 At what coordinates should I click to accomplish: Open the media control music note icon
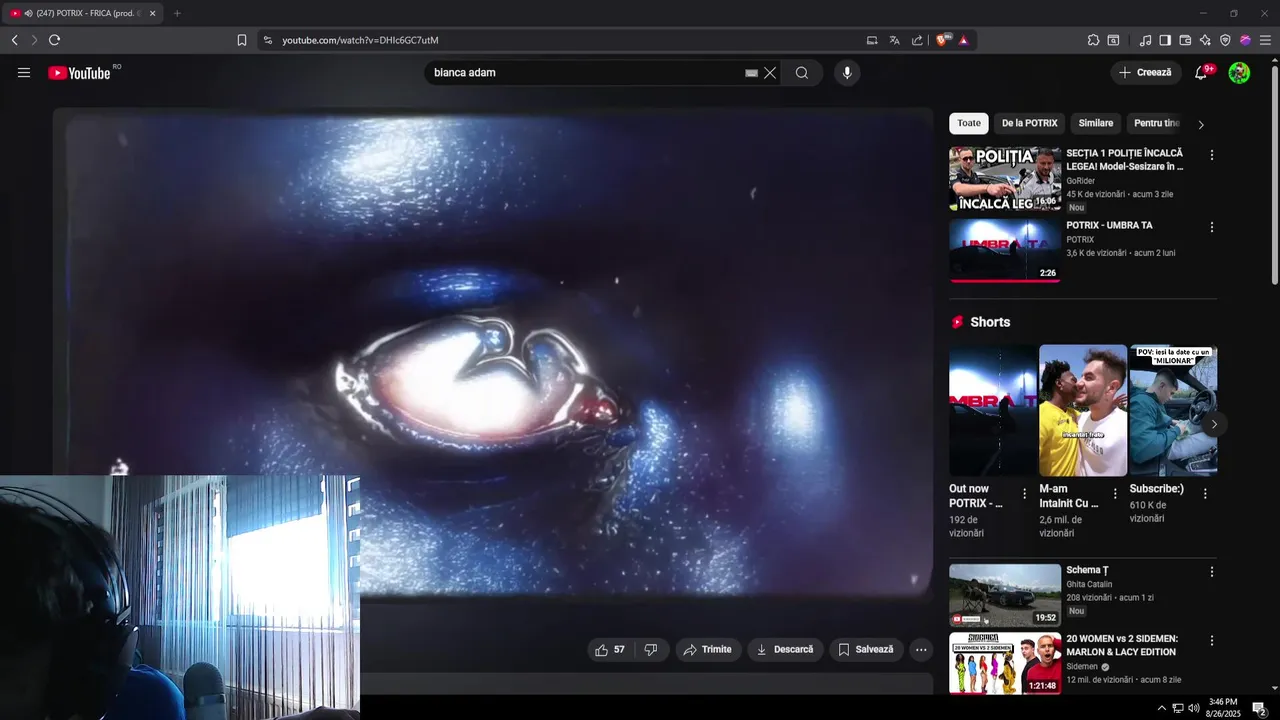(1145, 40)
